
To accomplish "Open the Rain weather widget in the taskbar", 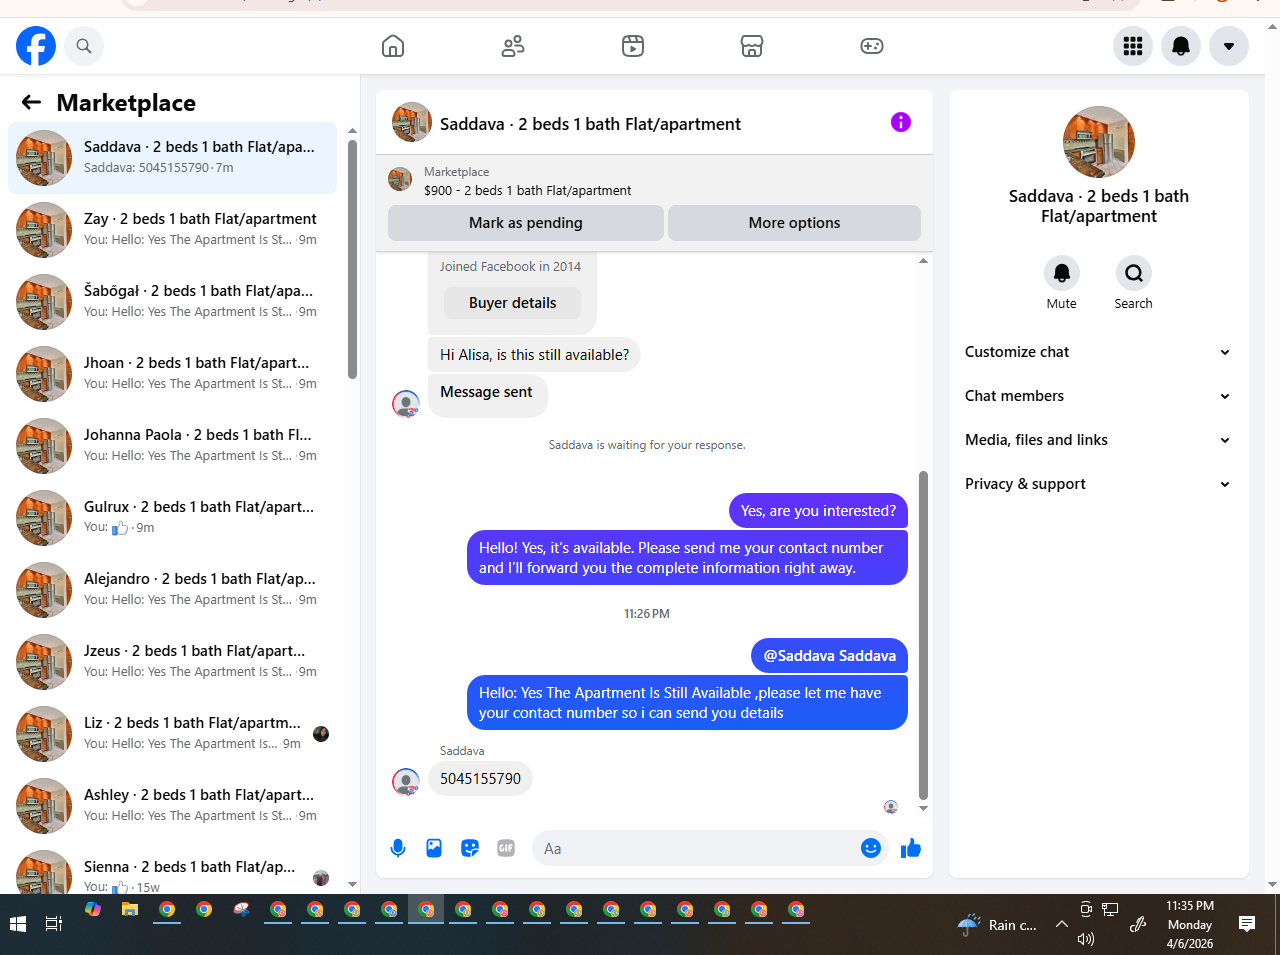I will pos(997,925).
